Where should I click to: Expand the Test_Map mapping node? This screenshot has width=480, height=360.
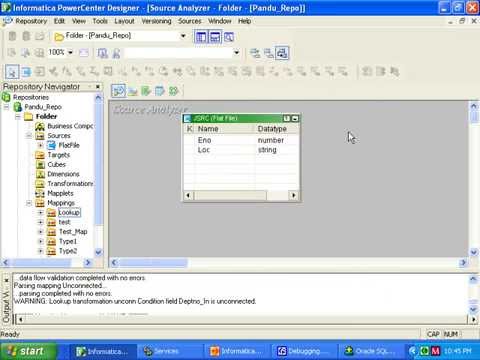(41, 232)
